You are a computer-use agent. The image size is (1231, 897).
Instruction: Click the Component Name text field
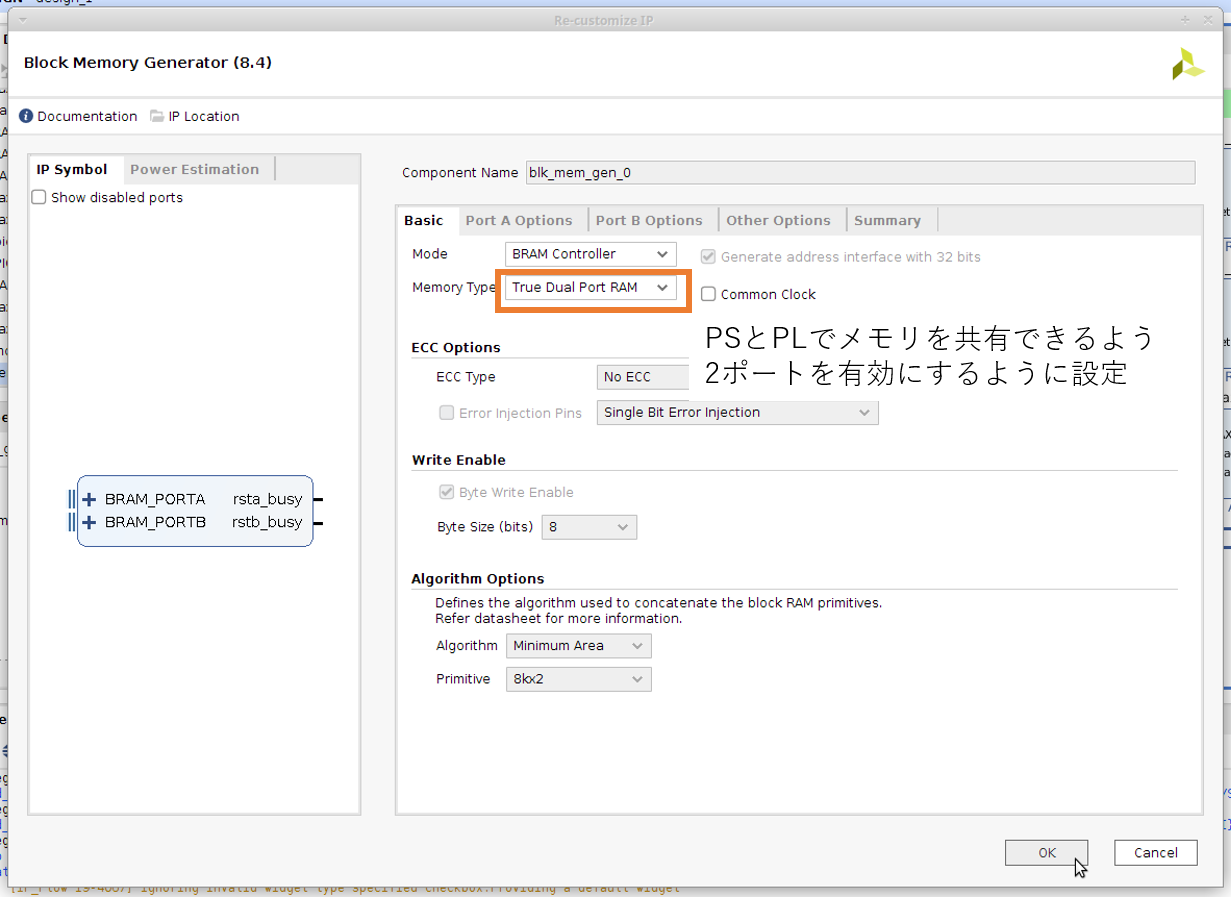pos(859,173)
